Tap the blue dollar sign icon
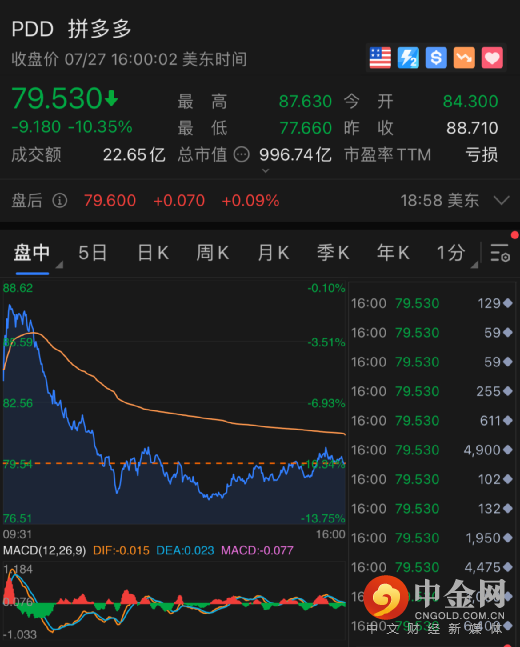The height and width of the screenshot is (647, 520). (x=436, y=57)
